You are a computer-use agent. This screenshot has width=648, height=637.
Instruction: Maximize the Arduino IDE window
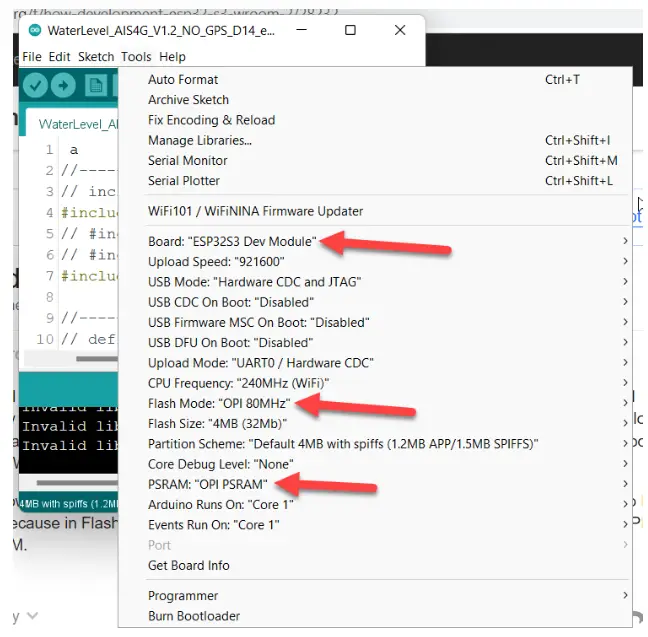(350, 30)
